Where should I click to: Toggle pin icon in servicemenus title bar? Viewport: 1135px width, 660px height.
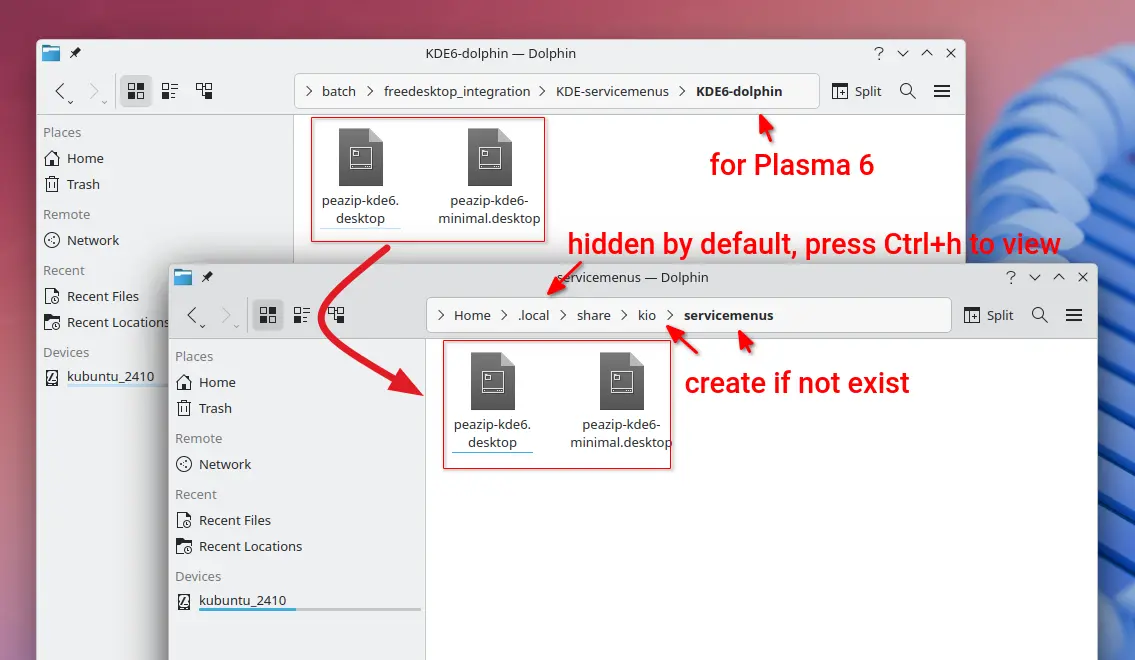pos(208,277)
